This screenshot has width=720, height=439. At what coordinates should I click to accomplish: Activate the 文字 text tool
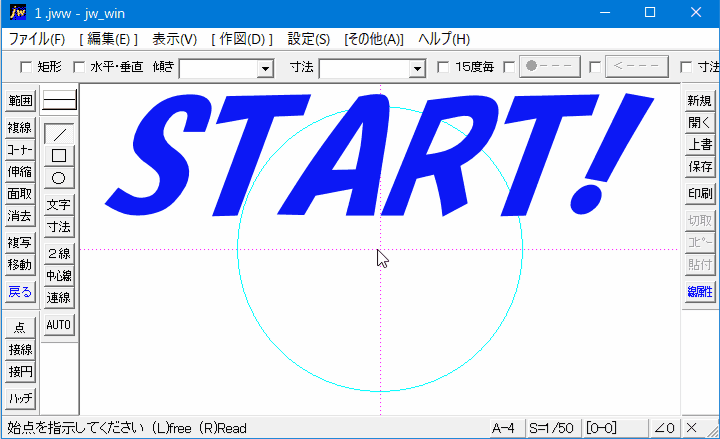click(59, 205)
